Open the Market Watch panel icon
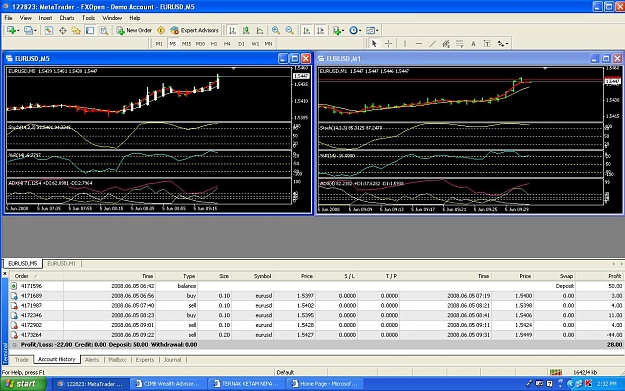625x391 pixels. coord(49,30)
